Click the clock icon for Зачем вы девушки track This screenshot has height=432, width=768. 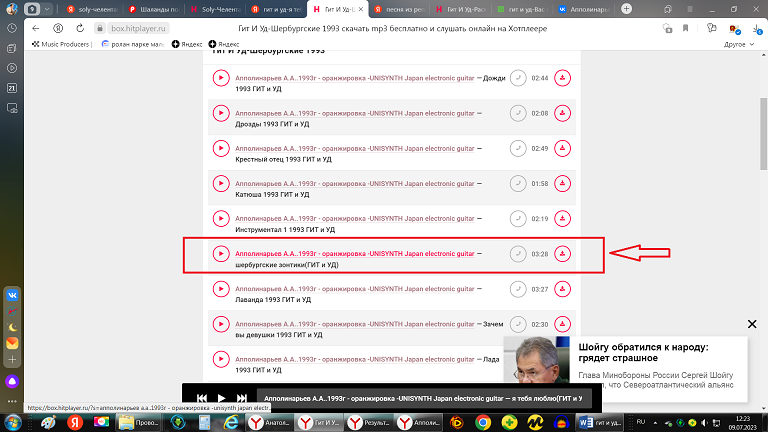(518, 324)
